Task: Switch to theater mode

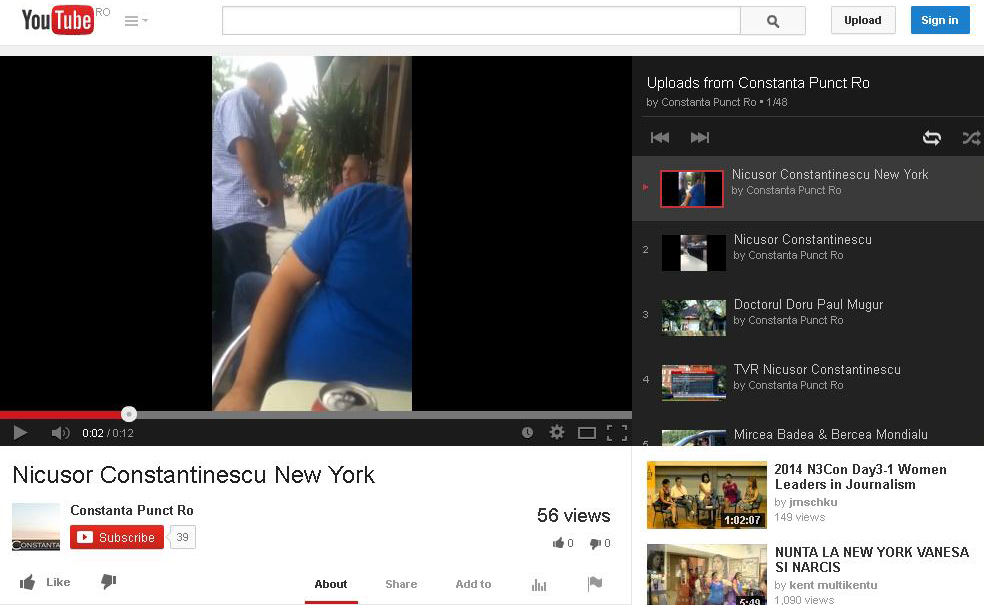Action: pyautogui.click(x=586, y=432)
